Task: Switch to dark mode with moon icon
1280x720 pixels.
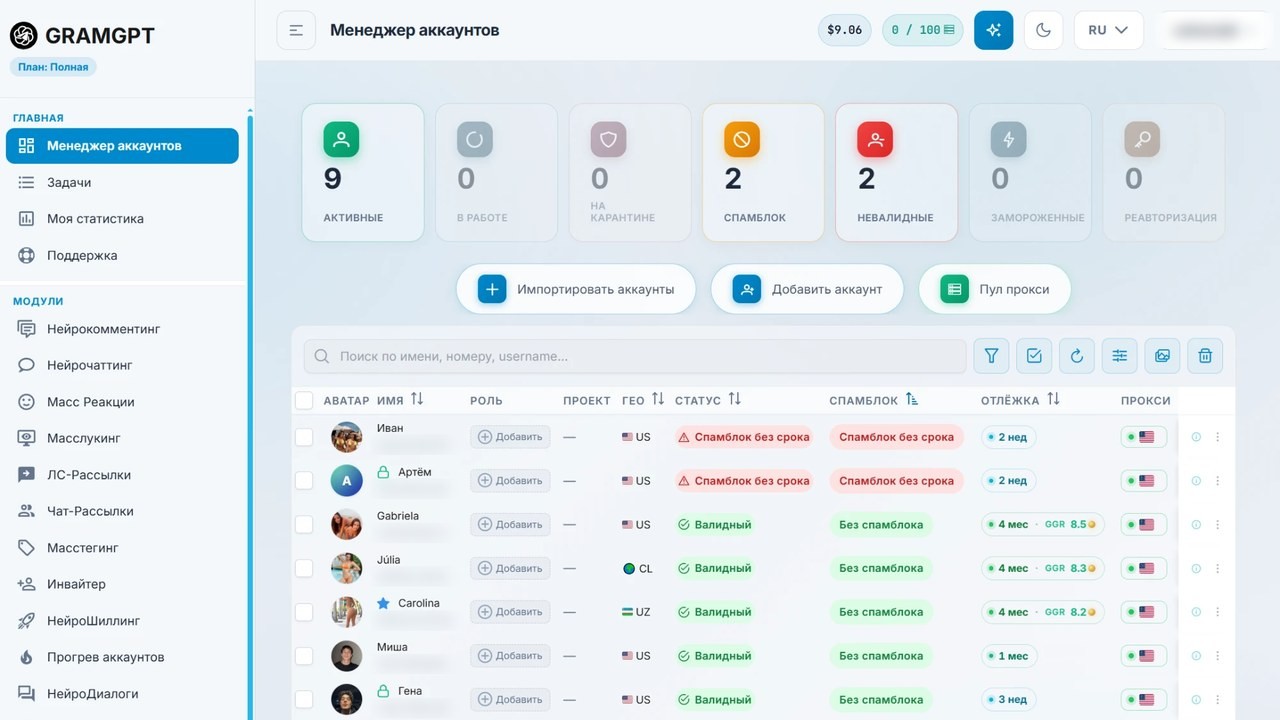Action: (1043, 30)
